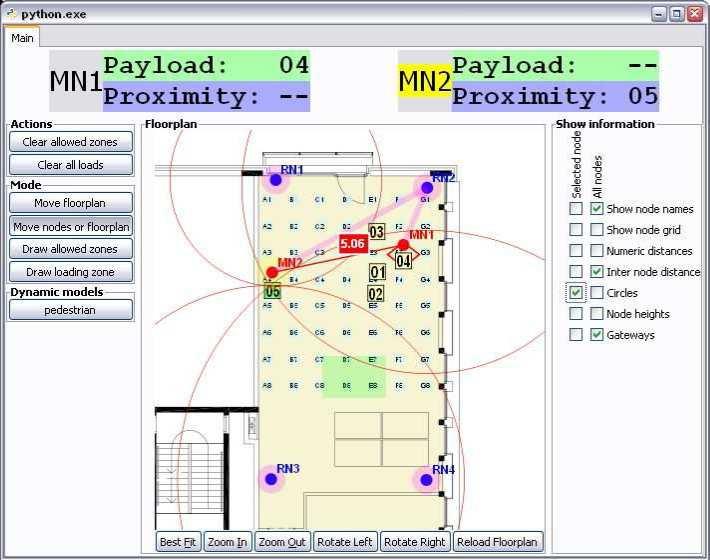Image resolution: width=710 pixels, height=560 pixels.
Task: Click load marker 01 on the floorplan
Action: tap(378, 272)
